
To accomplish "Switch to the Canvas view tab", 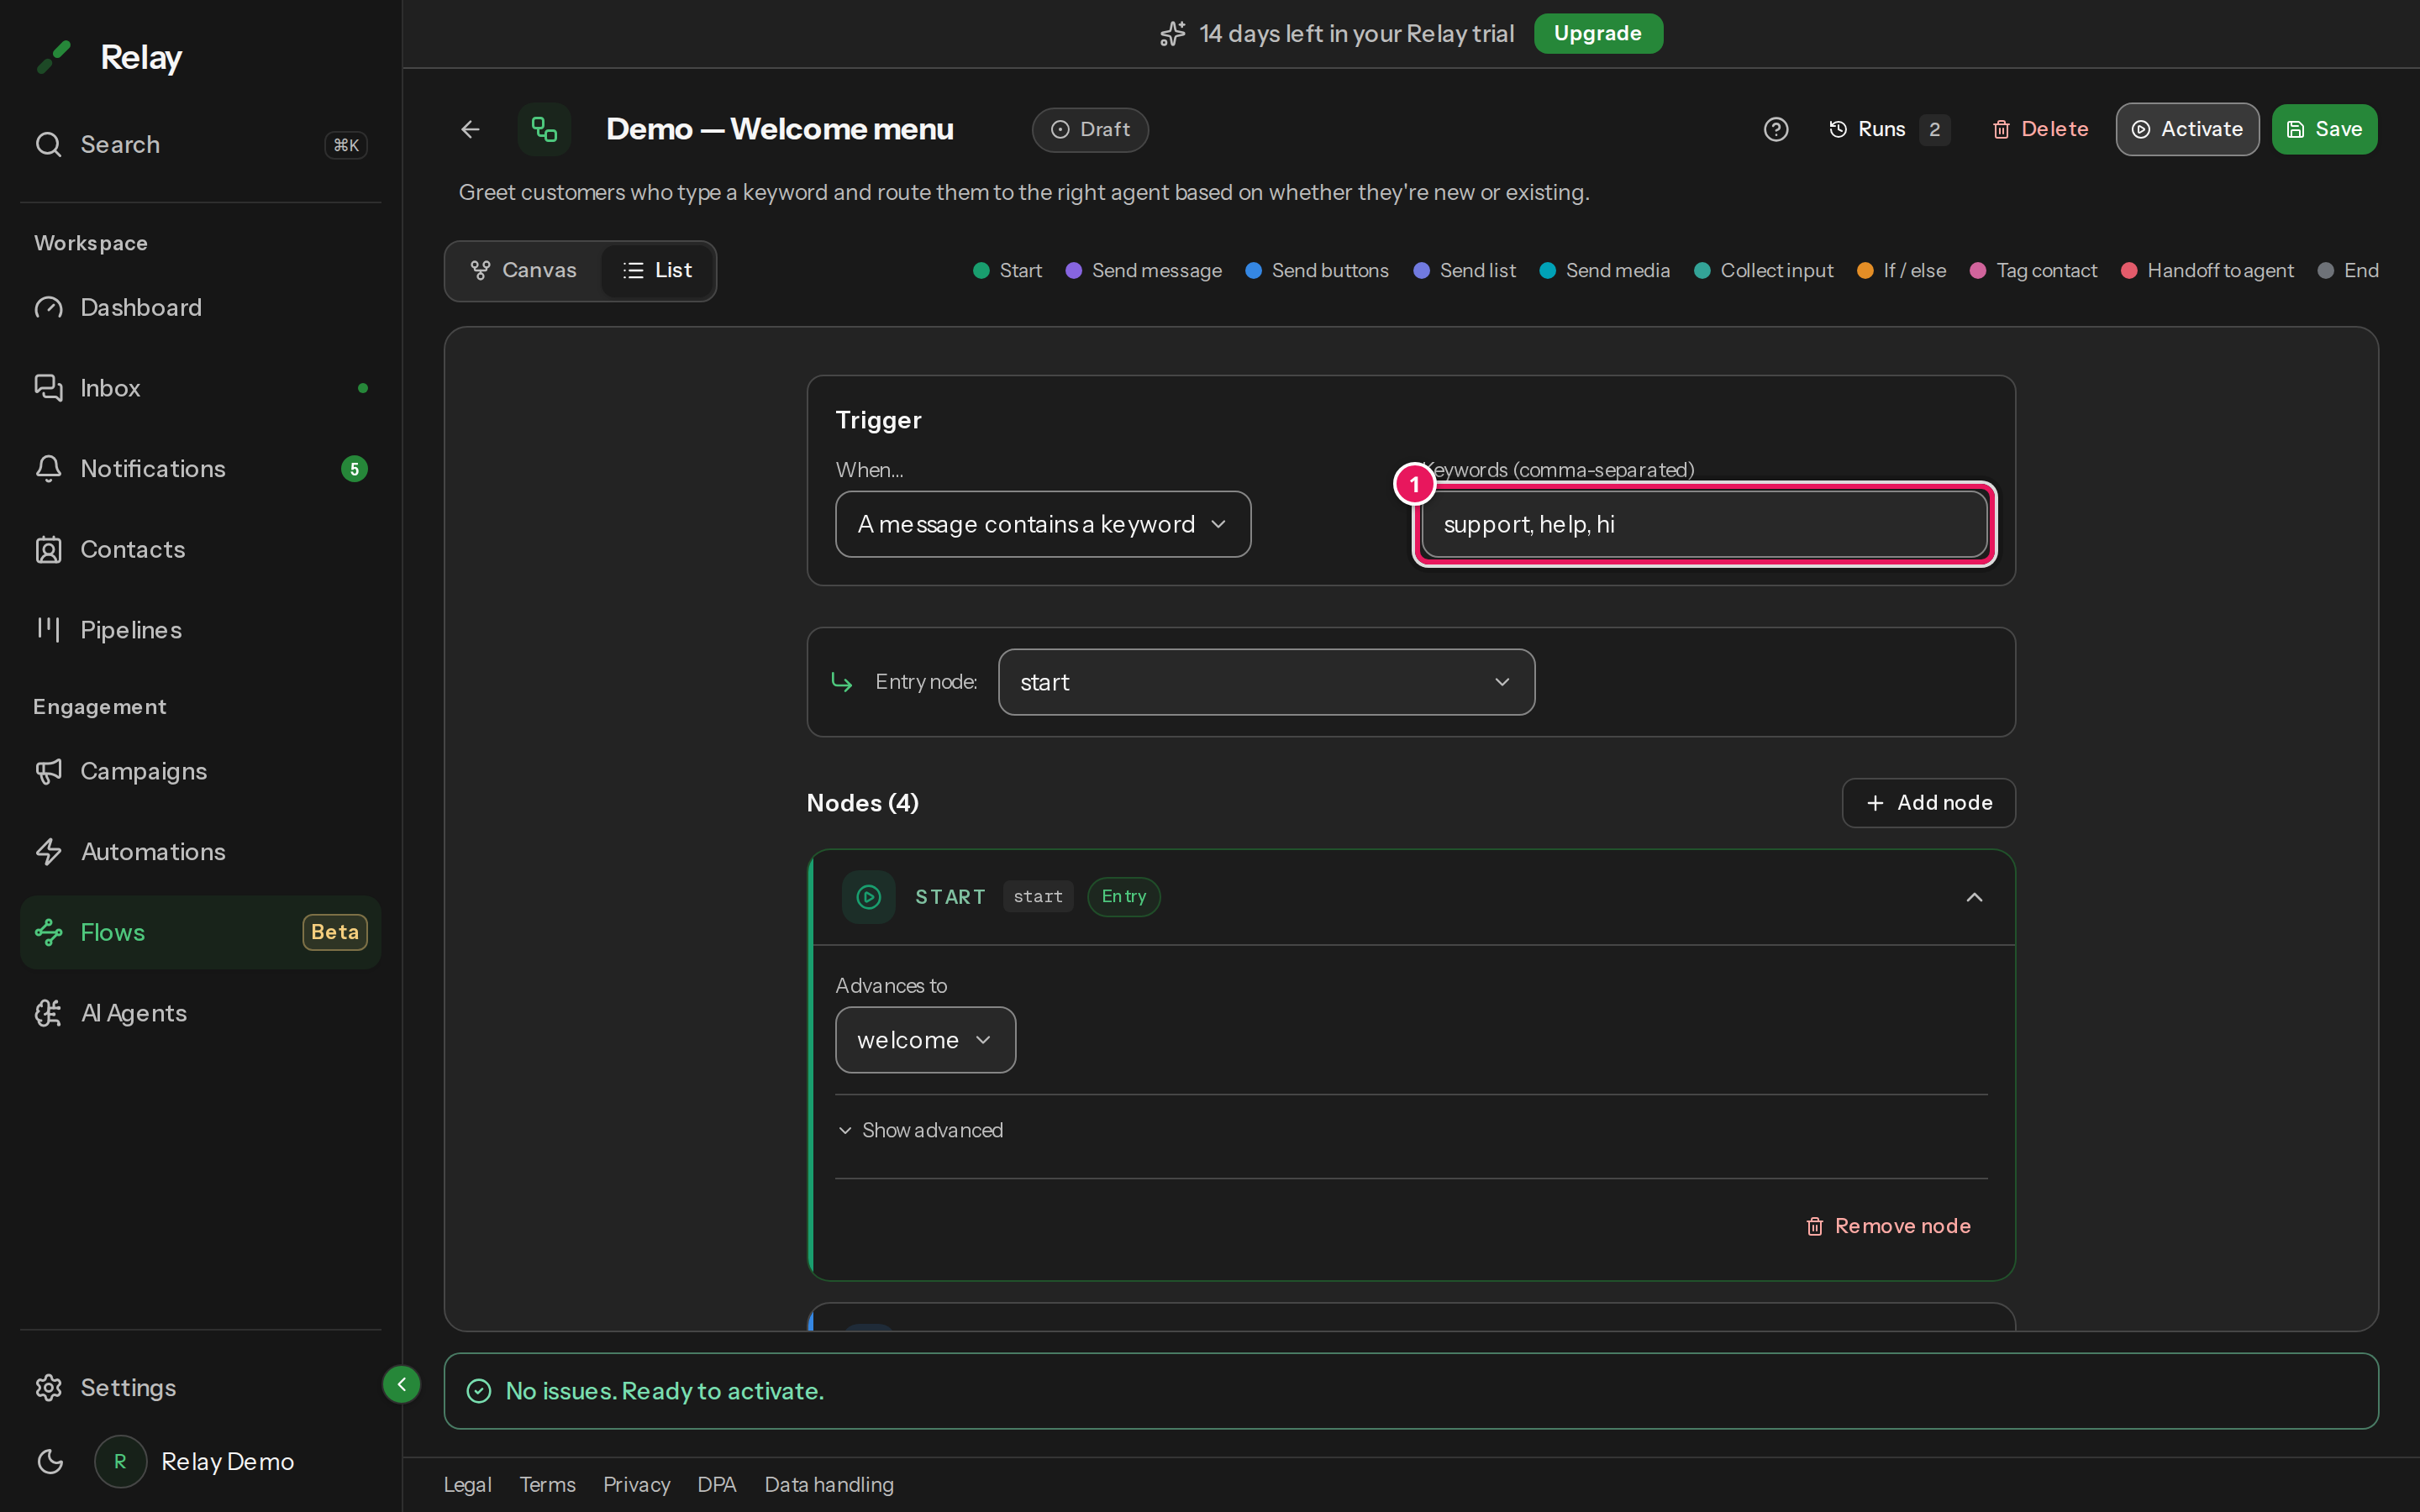I will (x=523, y=270).
